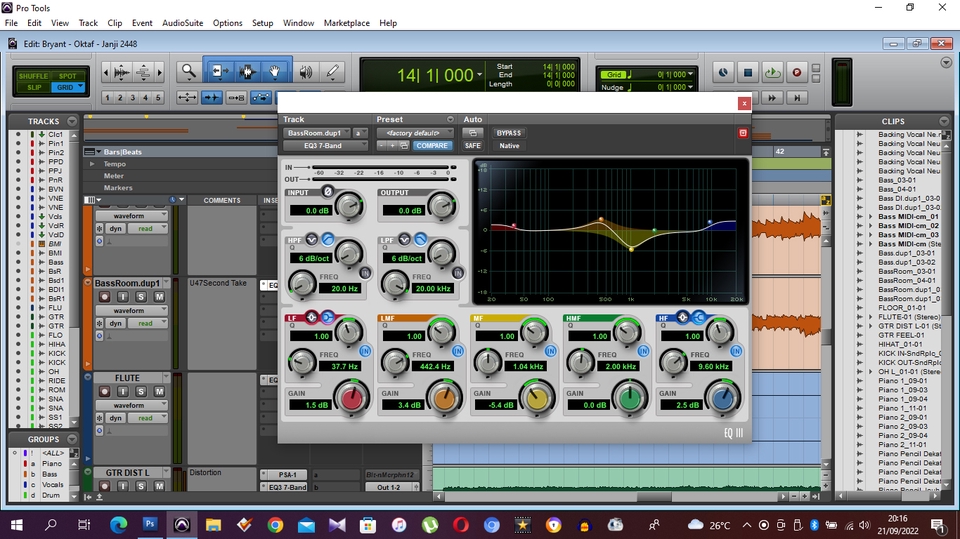Click the EQ3 INPUT gain knob

(349, 207)
